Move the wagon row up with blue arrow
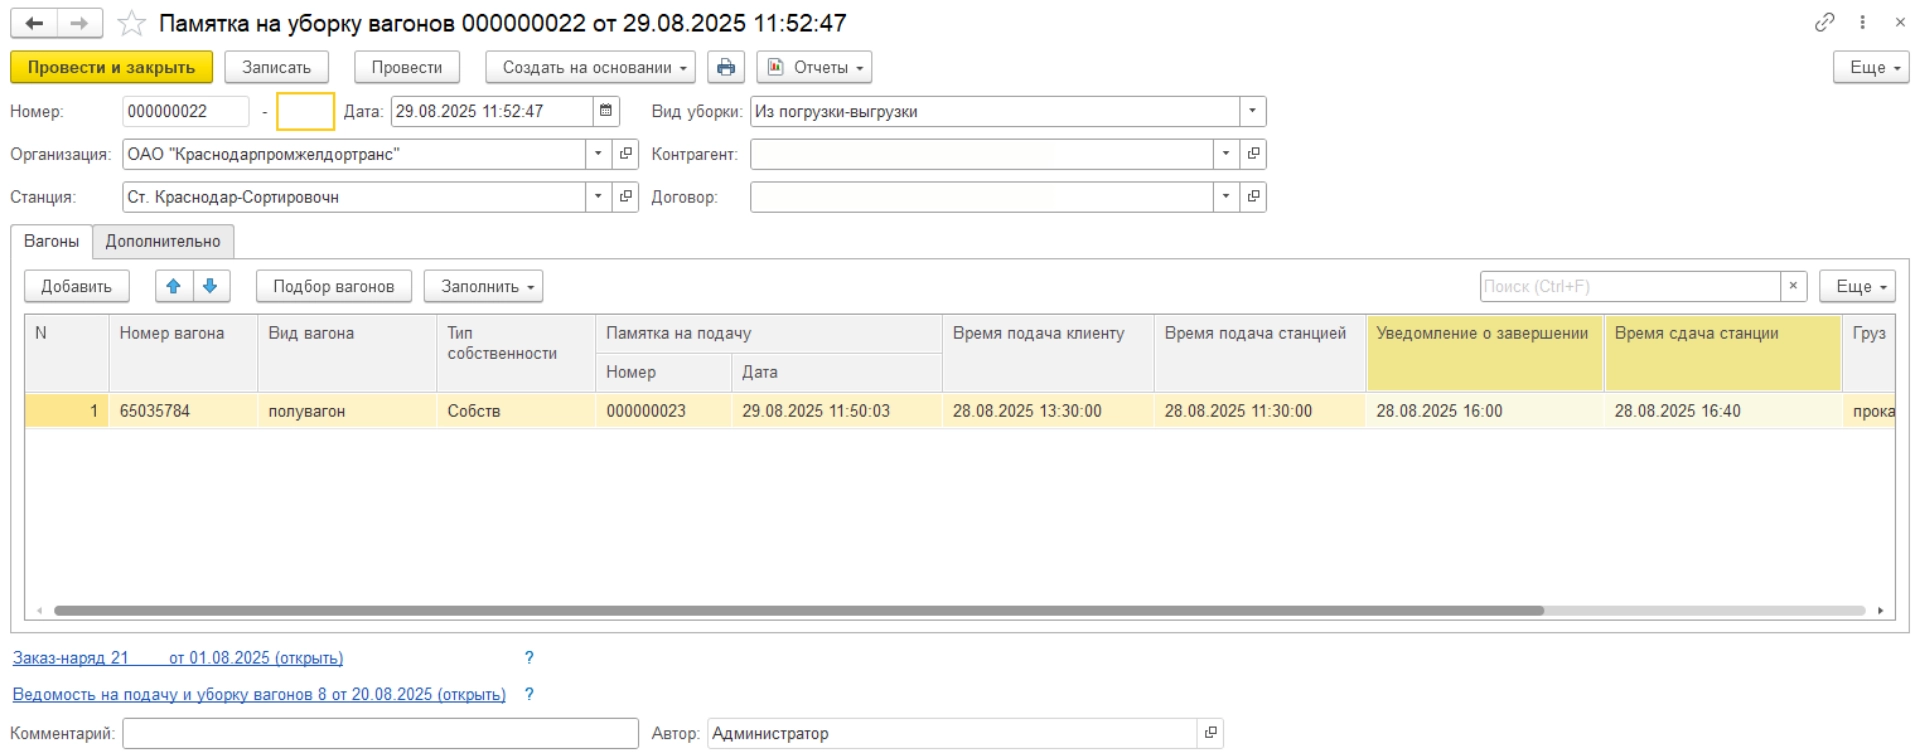Viewport: 1920px width, 755px height. point(173,286)
